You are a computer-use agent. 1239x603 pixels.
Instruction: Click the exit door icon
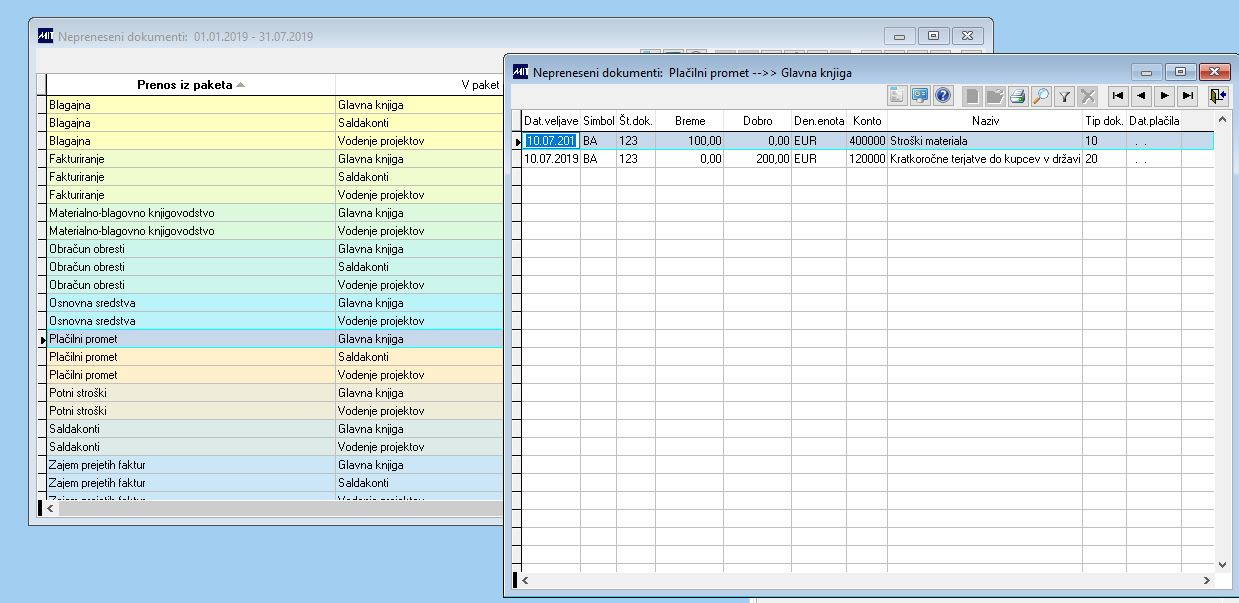tap(1216, 96)
